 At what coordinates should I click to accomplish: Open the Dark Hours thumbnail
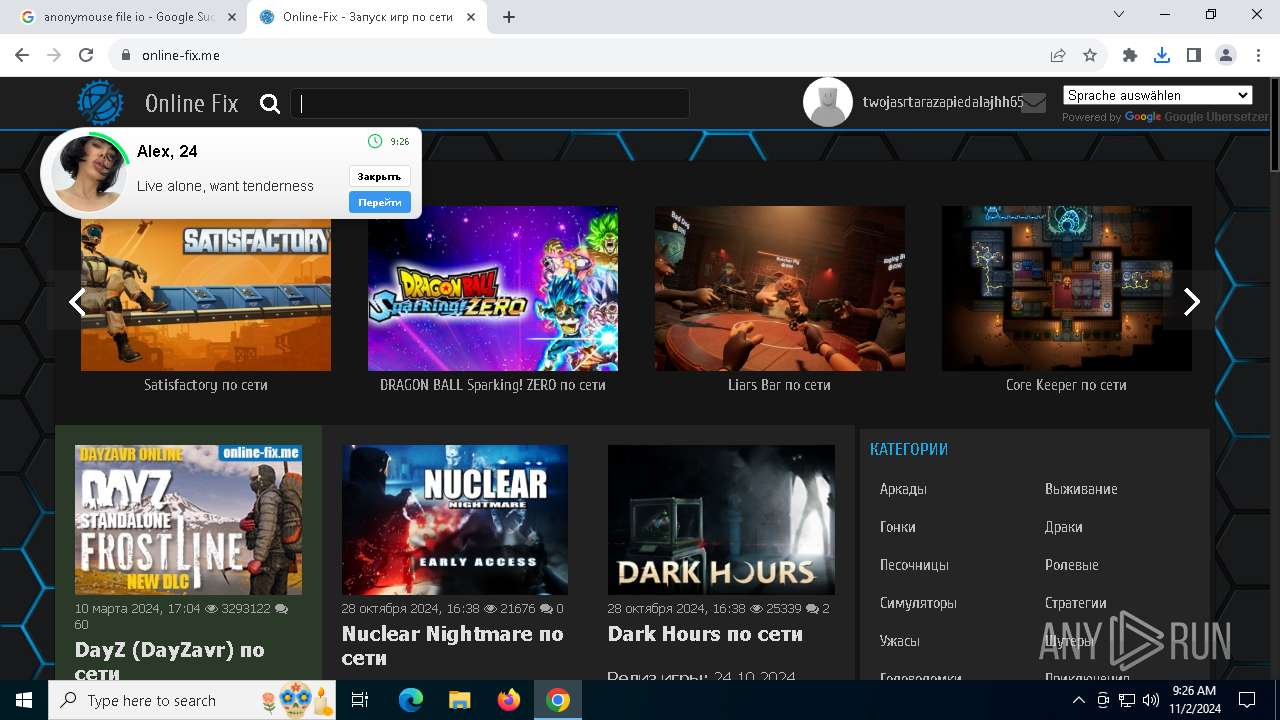click(x=721, y=520)
